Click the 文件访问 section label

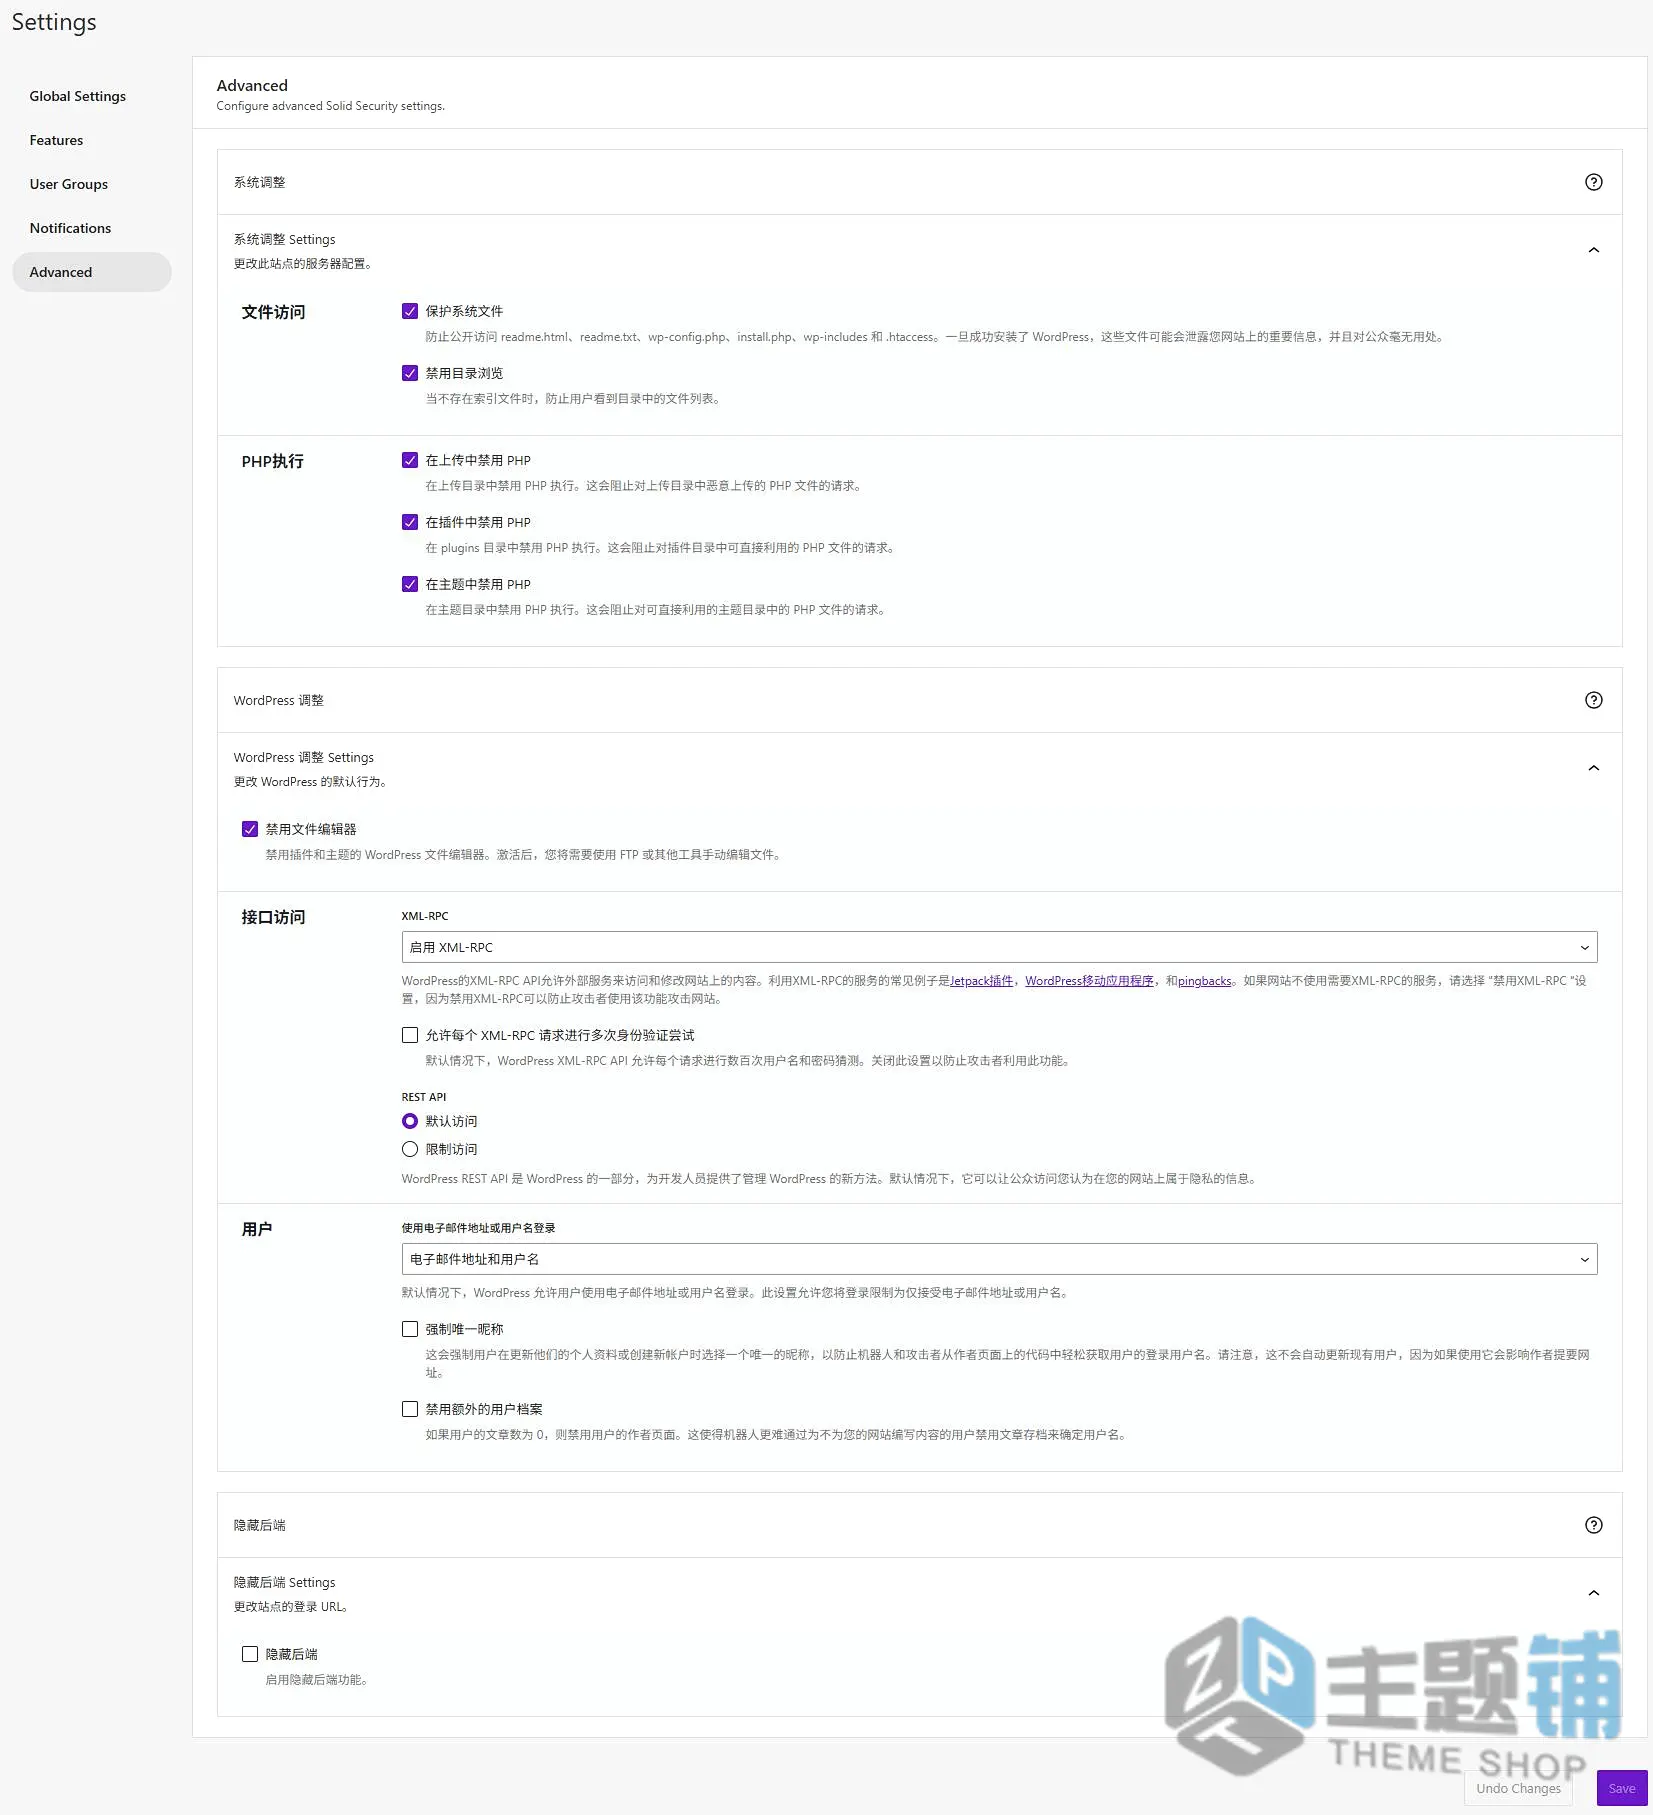[273, 312]
